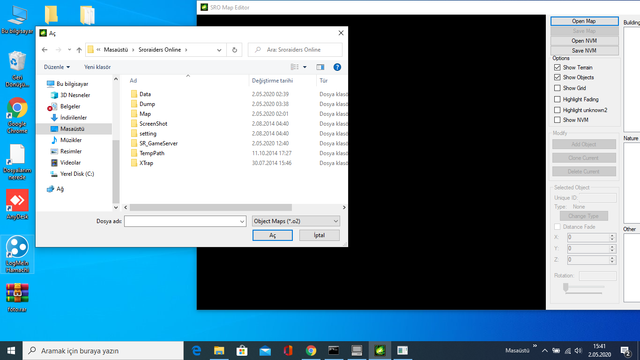Expand the Masaüstü toolbar chevron on taskbar
Image resolution: width=640 pixels, height=360 pixels.
[535, 346]
